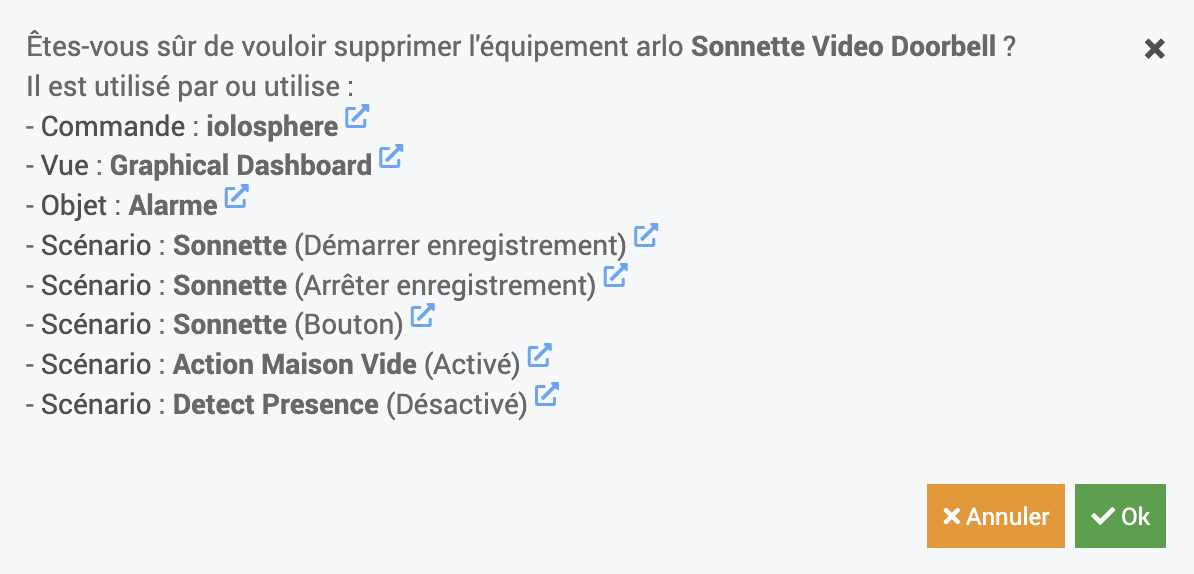Confirm deletion with the green Ok button
1194x574 pixels.
[x=1120, y=516]
